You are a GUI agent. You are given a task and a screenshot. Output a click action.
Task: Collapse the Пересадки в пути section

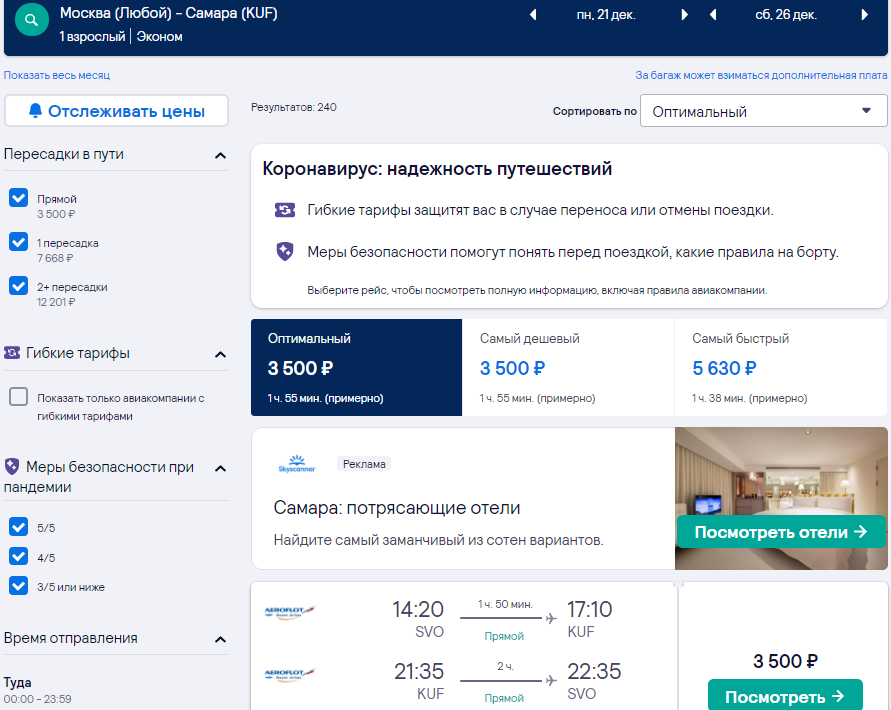[220, 155]
